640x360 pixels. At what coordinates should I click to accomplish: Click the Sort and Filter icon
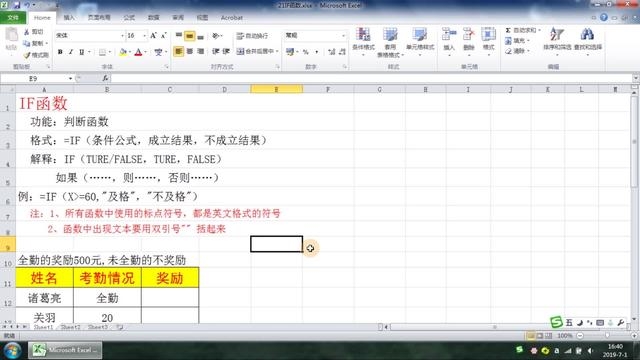click(x=557, y=34)
